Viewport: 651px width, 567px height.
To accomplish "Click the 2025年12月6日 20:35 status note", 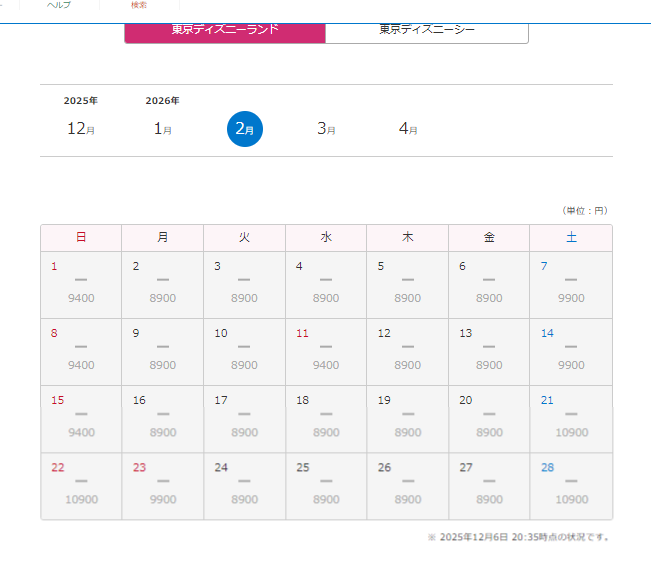I will click(518, 537).
